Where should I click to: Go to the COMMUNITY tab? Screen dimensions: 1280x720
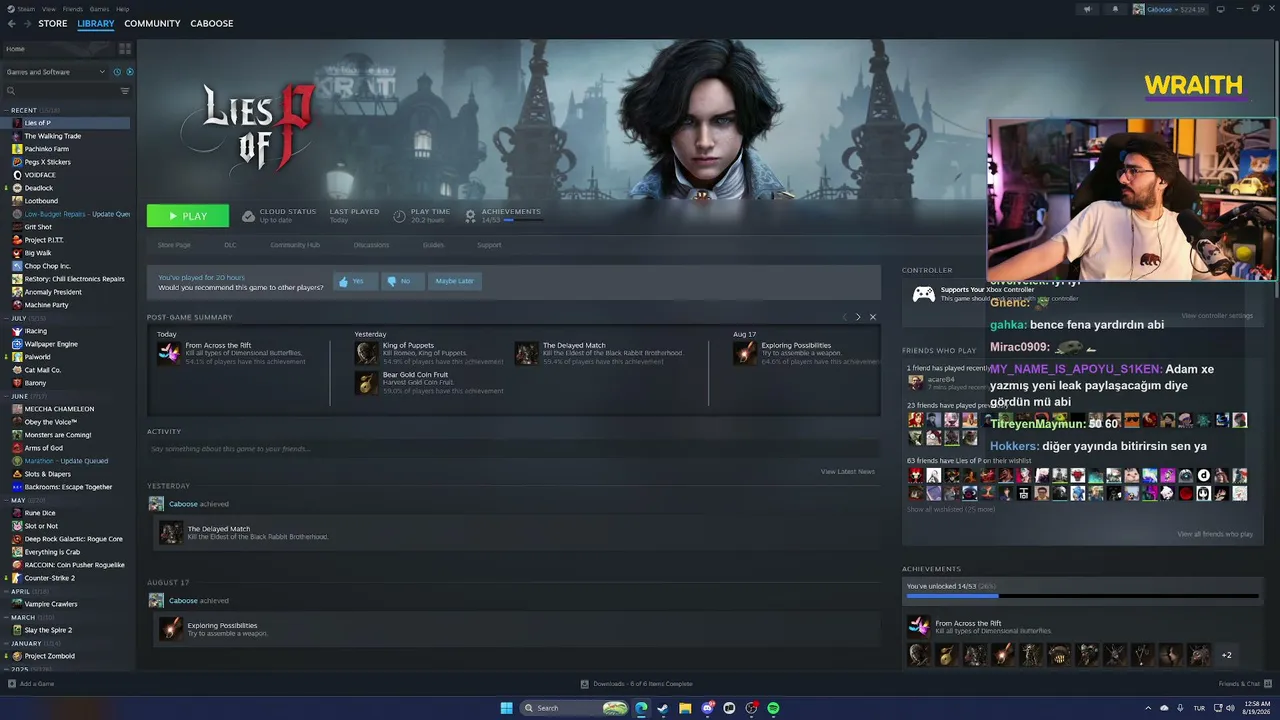[152, 23]
